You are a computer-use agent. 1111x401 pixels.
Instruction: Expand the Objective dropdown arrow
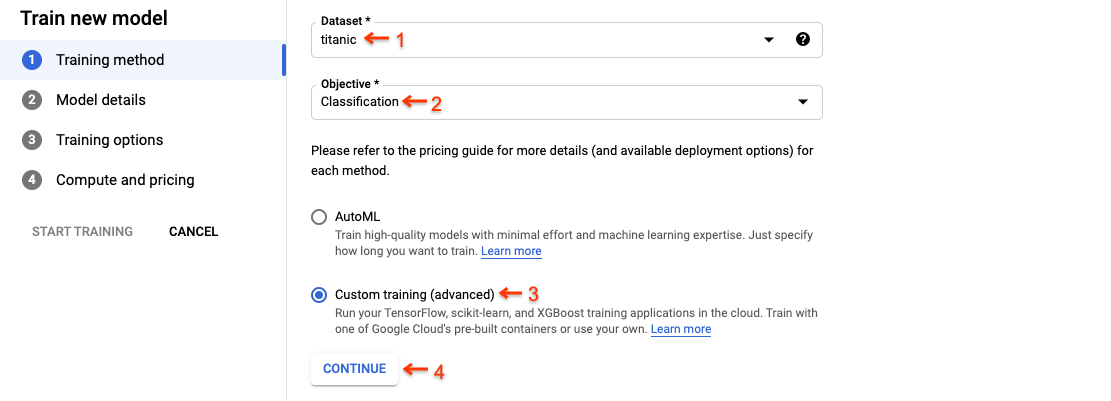[x=802, y=102]
